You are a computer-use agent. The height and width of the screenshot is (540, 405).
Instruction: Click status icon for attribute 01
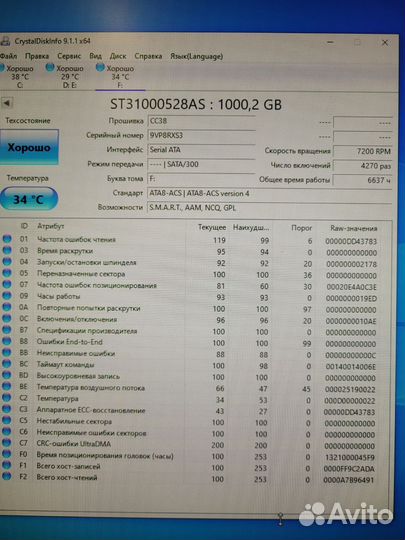click(7, 239)
